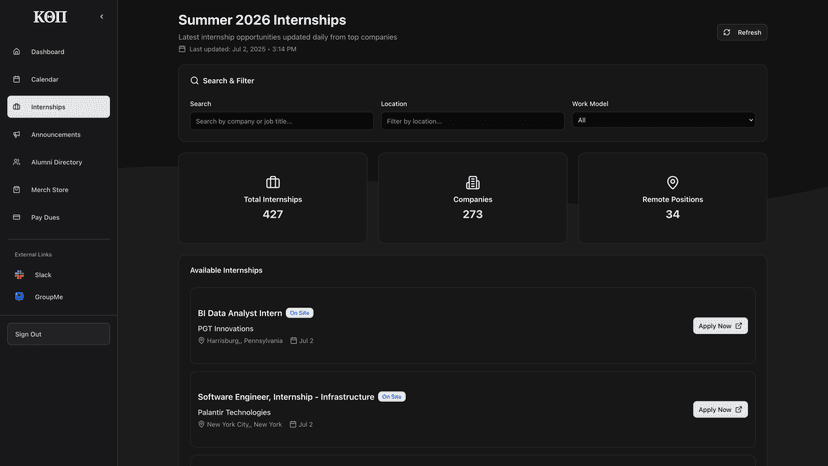Select the Internships menu item

click(x=59, y=107)
